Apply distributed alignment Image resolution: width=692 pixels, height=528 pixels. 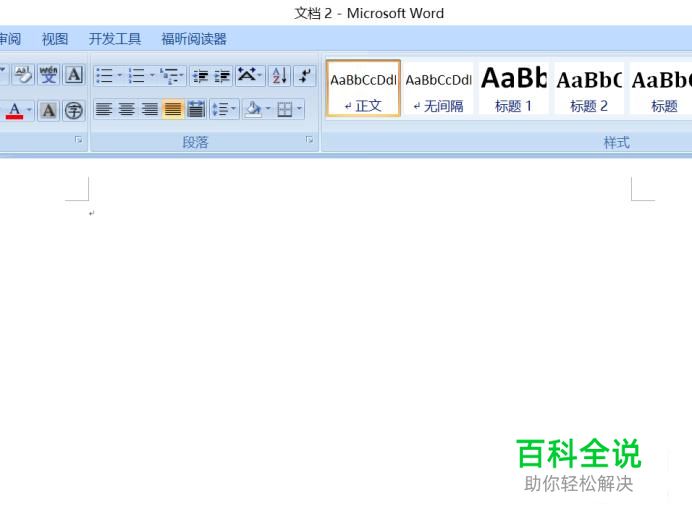(x=196, y=109)
